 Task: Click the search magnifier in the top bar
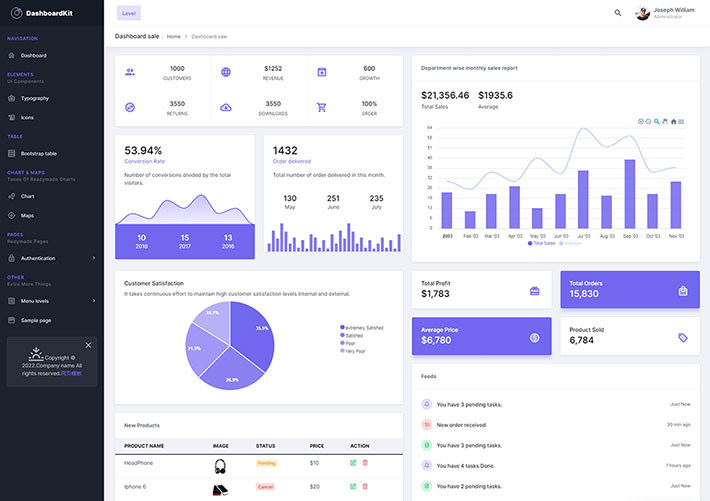[618, 13]
